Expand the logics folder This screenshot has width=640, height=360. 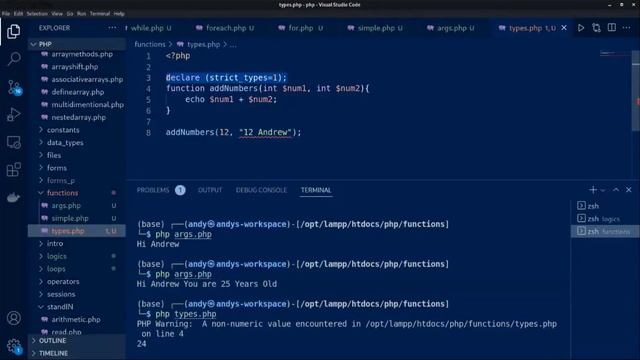click(x=77, y=256)
